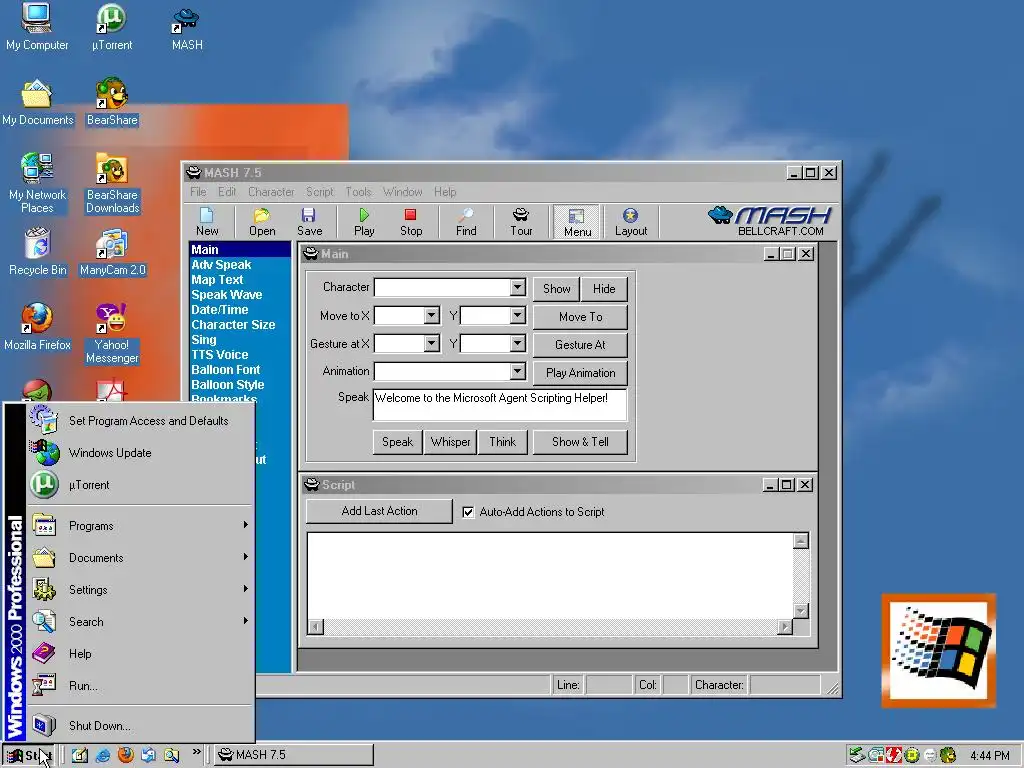Image resolution: width=1024 pixels, height=768 pixels.
Task: Toggle Auto-Add Actions to Script checkbox
Action: pos(468,512)
